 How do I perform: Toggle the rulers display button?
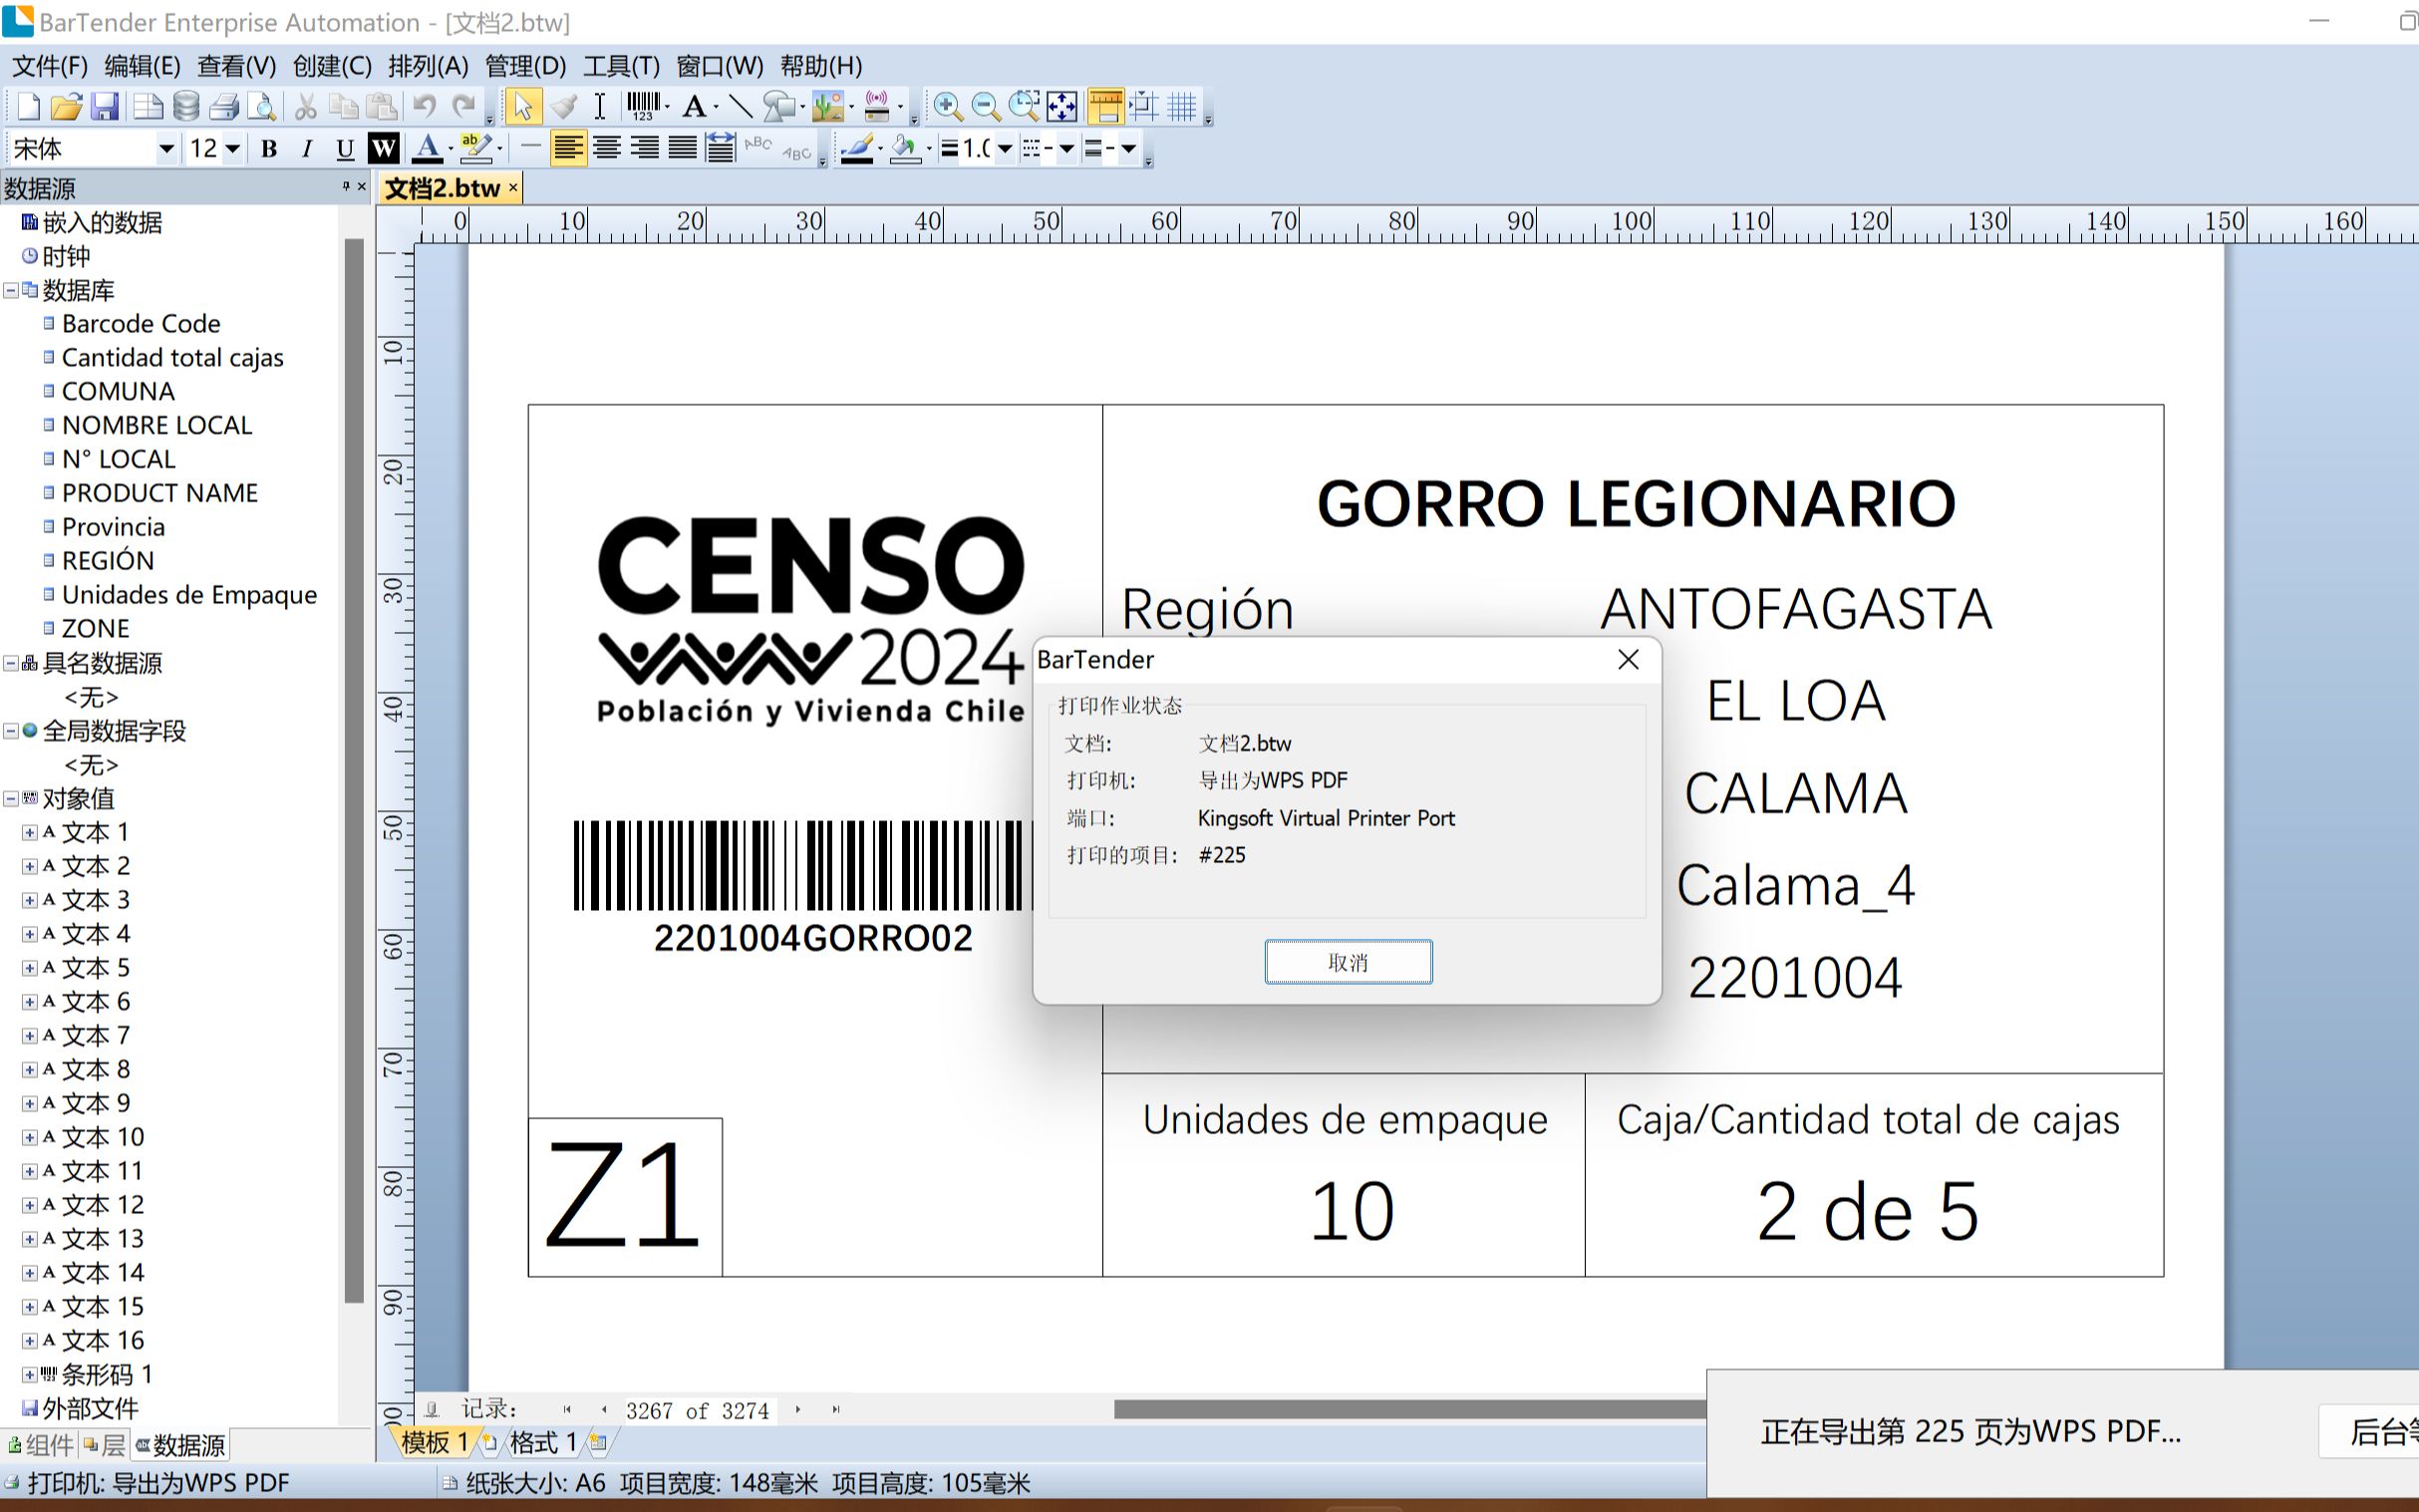(x=1105, y=106)
